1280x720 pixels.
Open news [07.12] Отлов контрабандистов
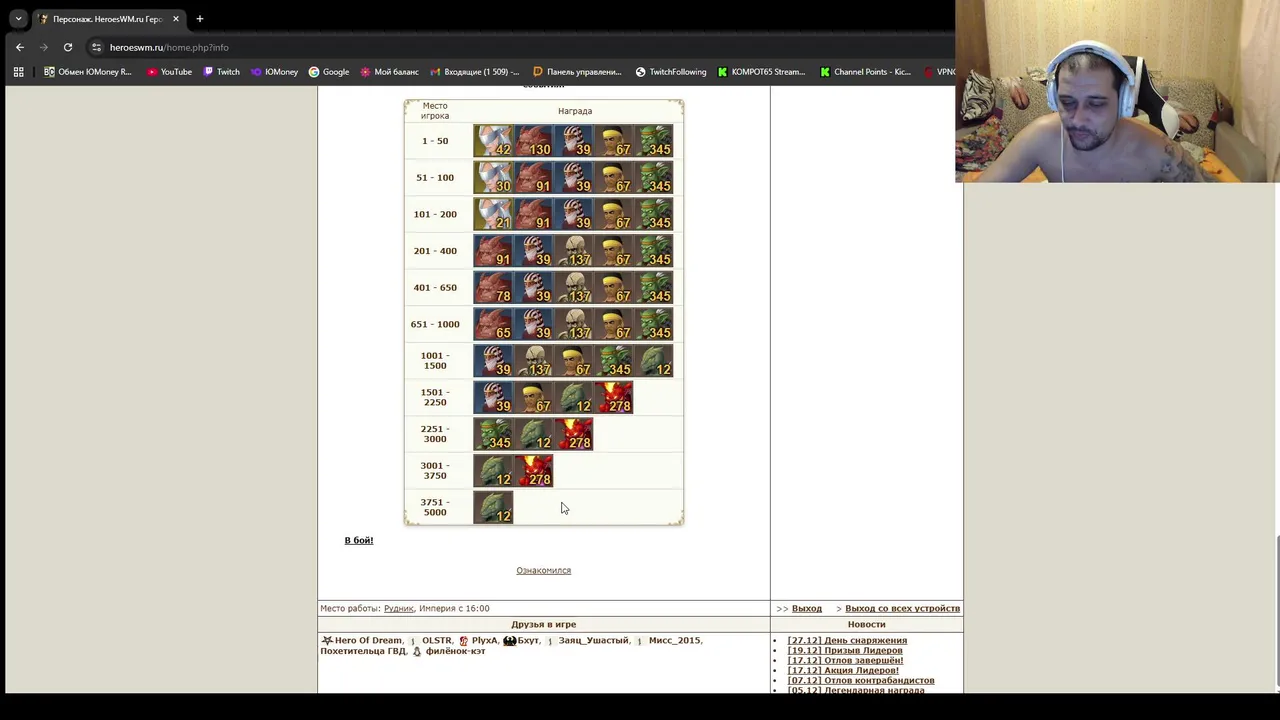861,680
